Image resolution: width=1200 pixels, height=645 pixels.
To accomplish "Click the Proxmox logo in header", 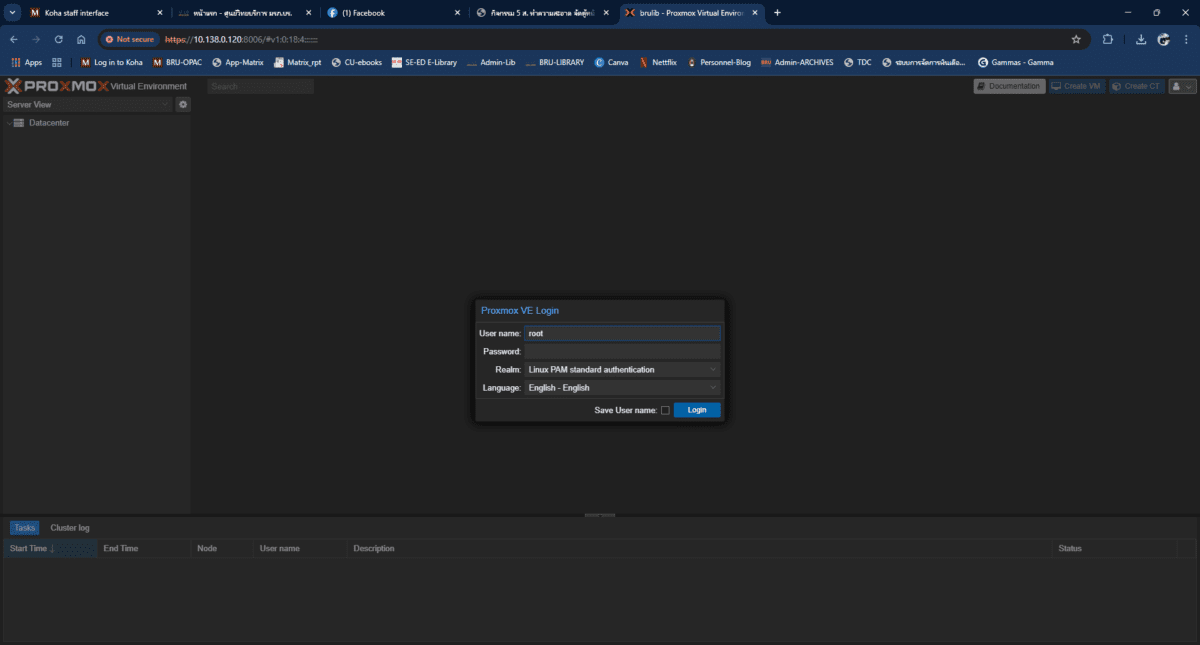I will (56, 86).
